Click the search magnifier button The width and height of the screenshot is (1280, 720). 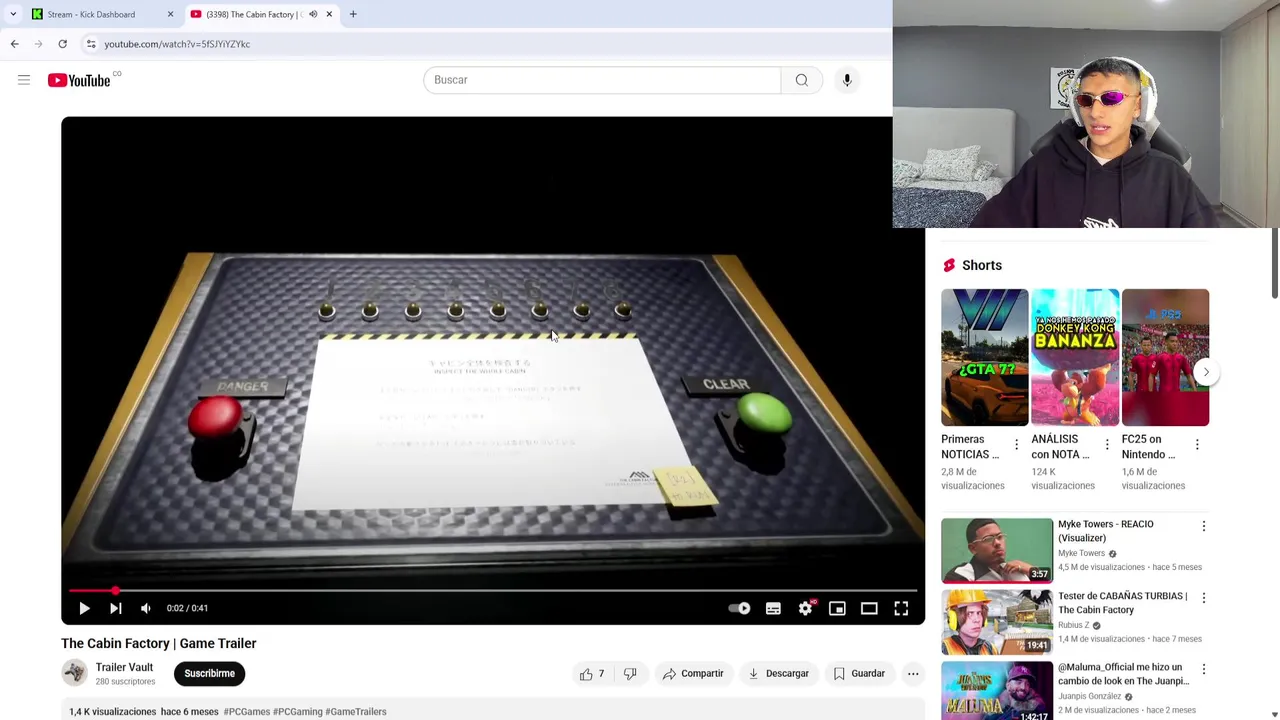click(x=802, y=80)
